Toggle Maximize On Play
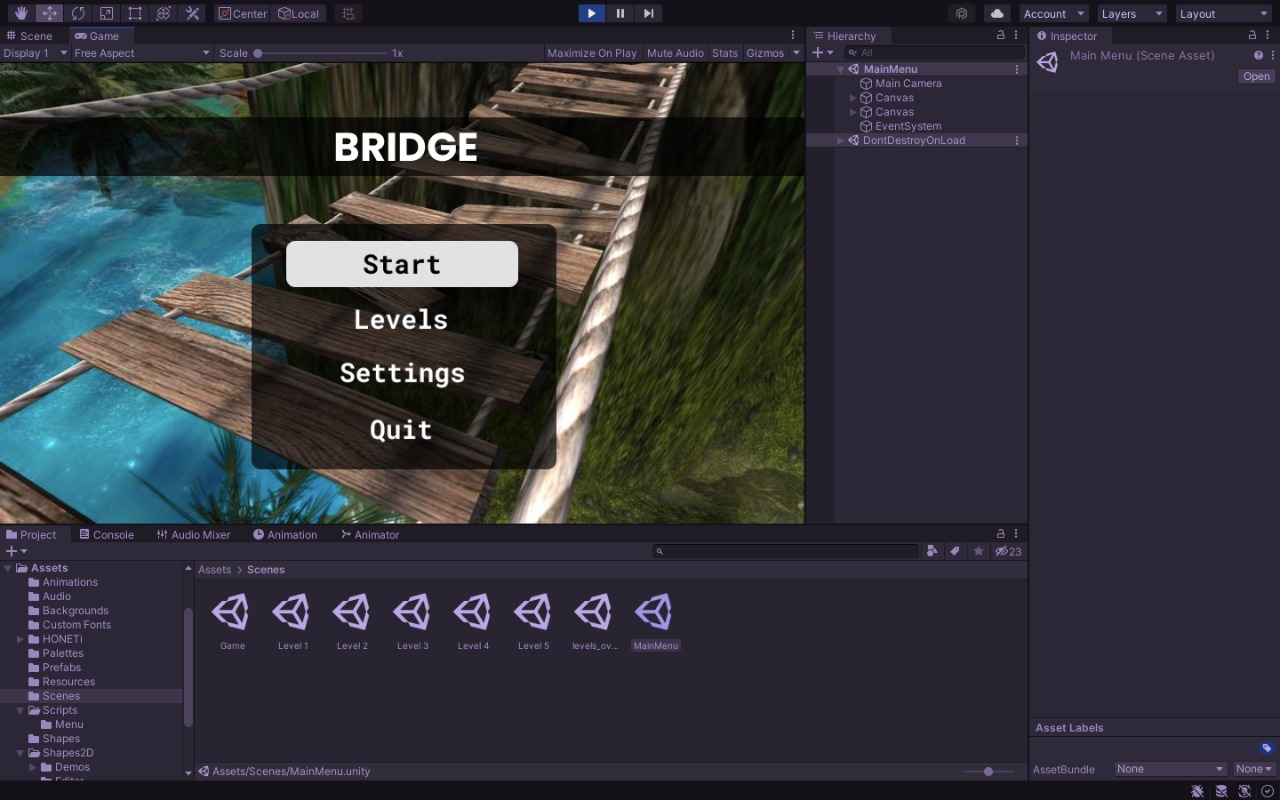 point(592,53)
